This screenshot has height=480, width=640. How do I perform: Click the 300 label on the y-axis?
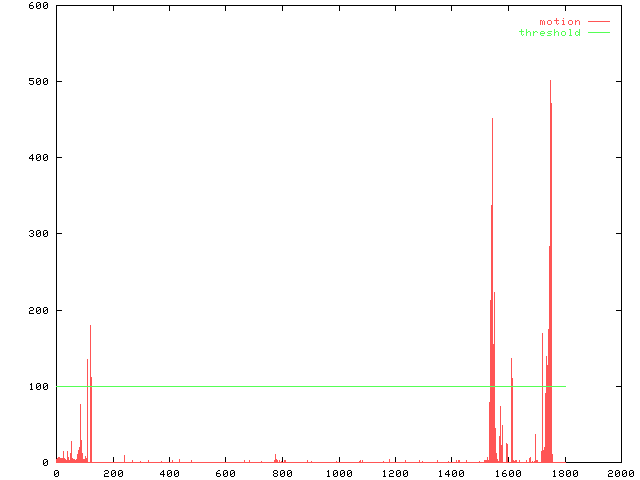(39, 234)
